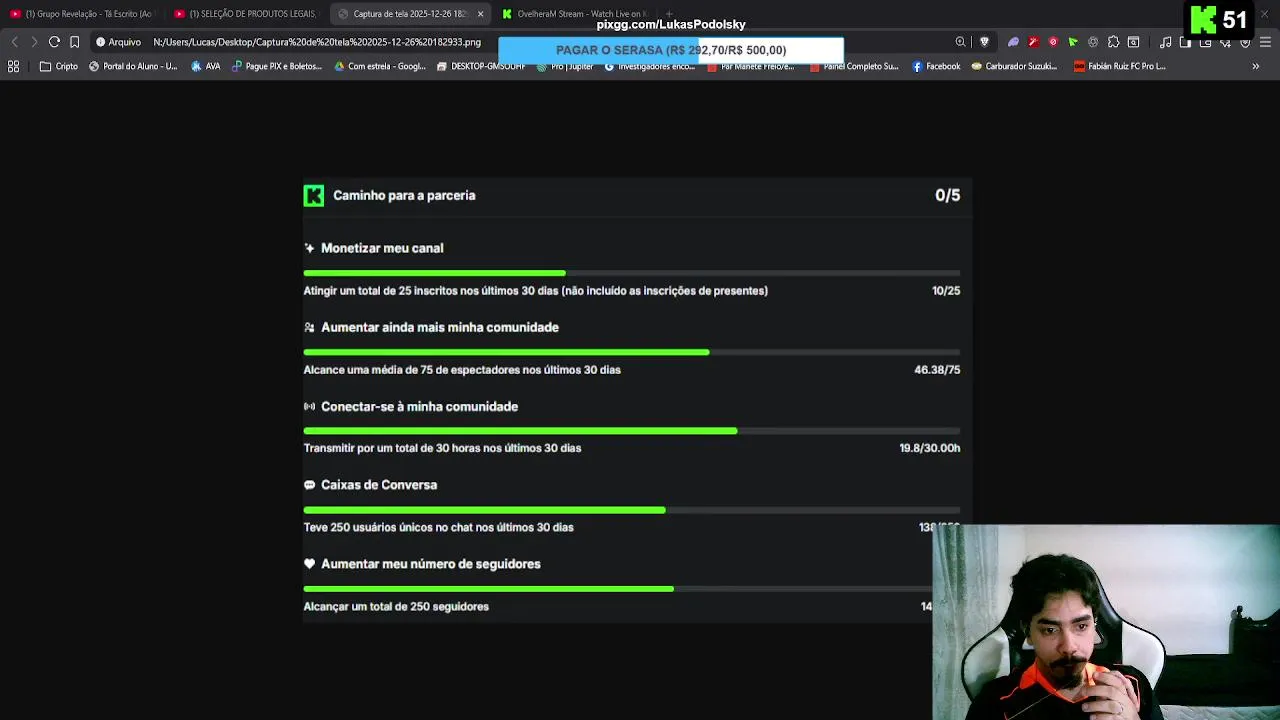Switch to Grupo Revelação YouTube tab
The image size is (1280, 720).
pos(82,14)
